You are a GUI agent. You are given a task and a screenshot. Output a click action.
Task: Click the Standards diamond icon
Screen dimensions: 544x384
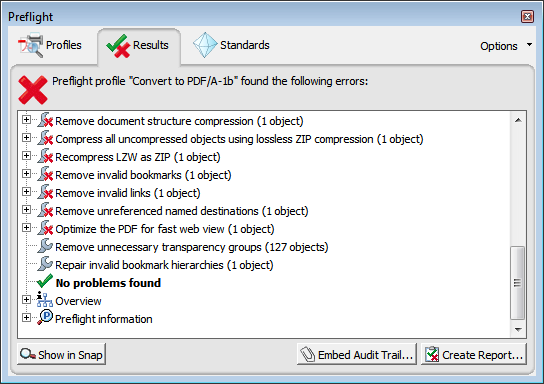point(205,45)
